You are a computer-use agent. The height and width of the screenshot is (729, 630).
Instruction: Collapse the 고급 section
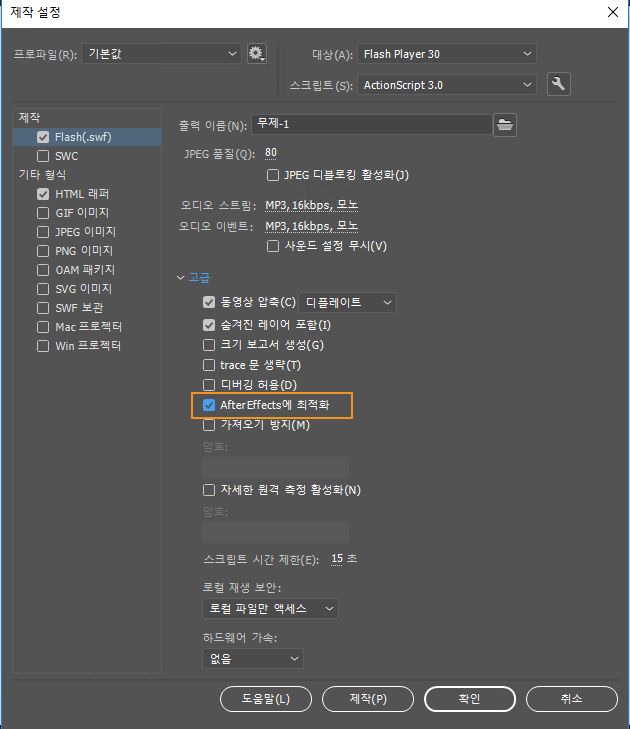coord(180,278)
